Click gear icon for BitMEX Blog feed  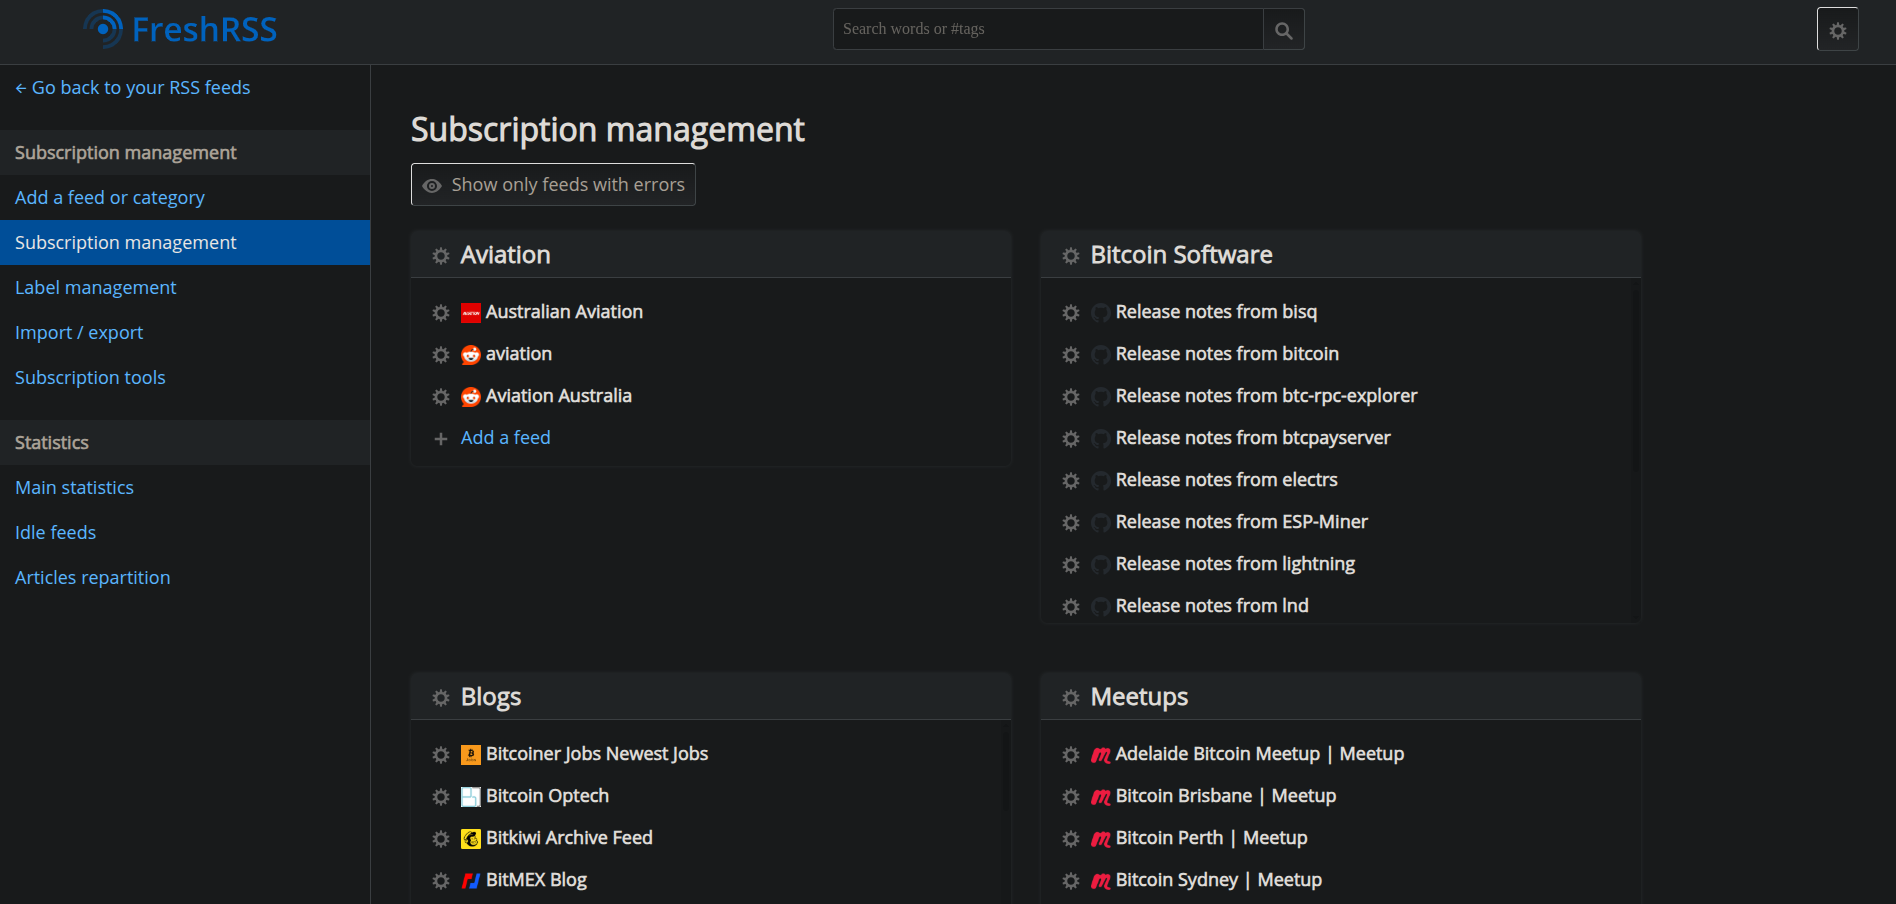[x=441, y=881]
